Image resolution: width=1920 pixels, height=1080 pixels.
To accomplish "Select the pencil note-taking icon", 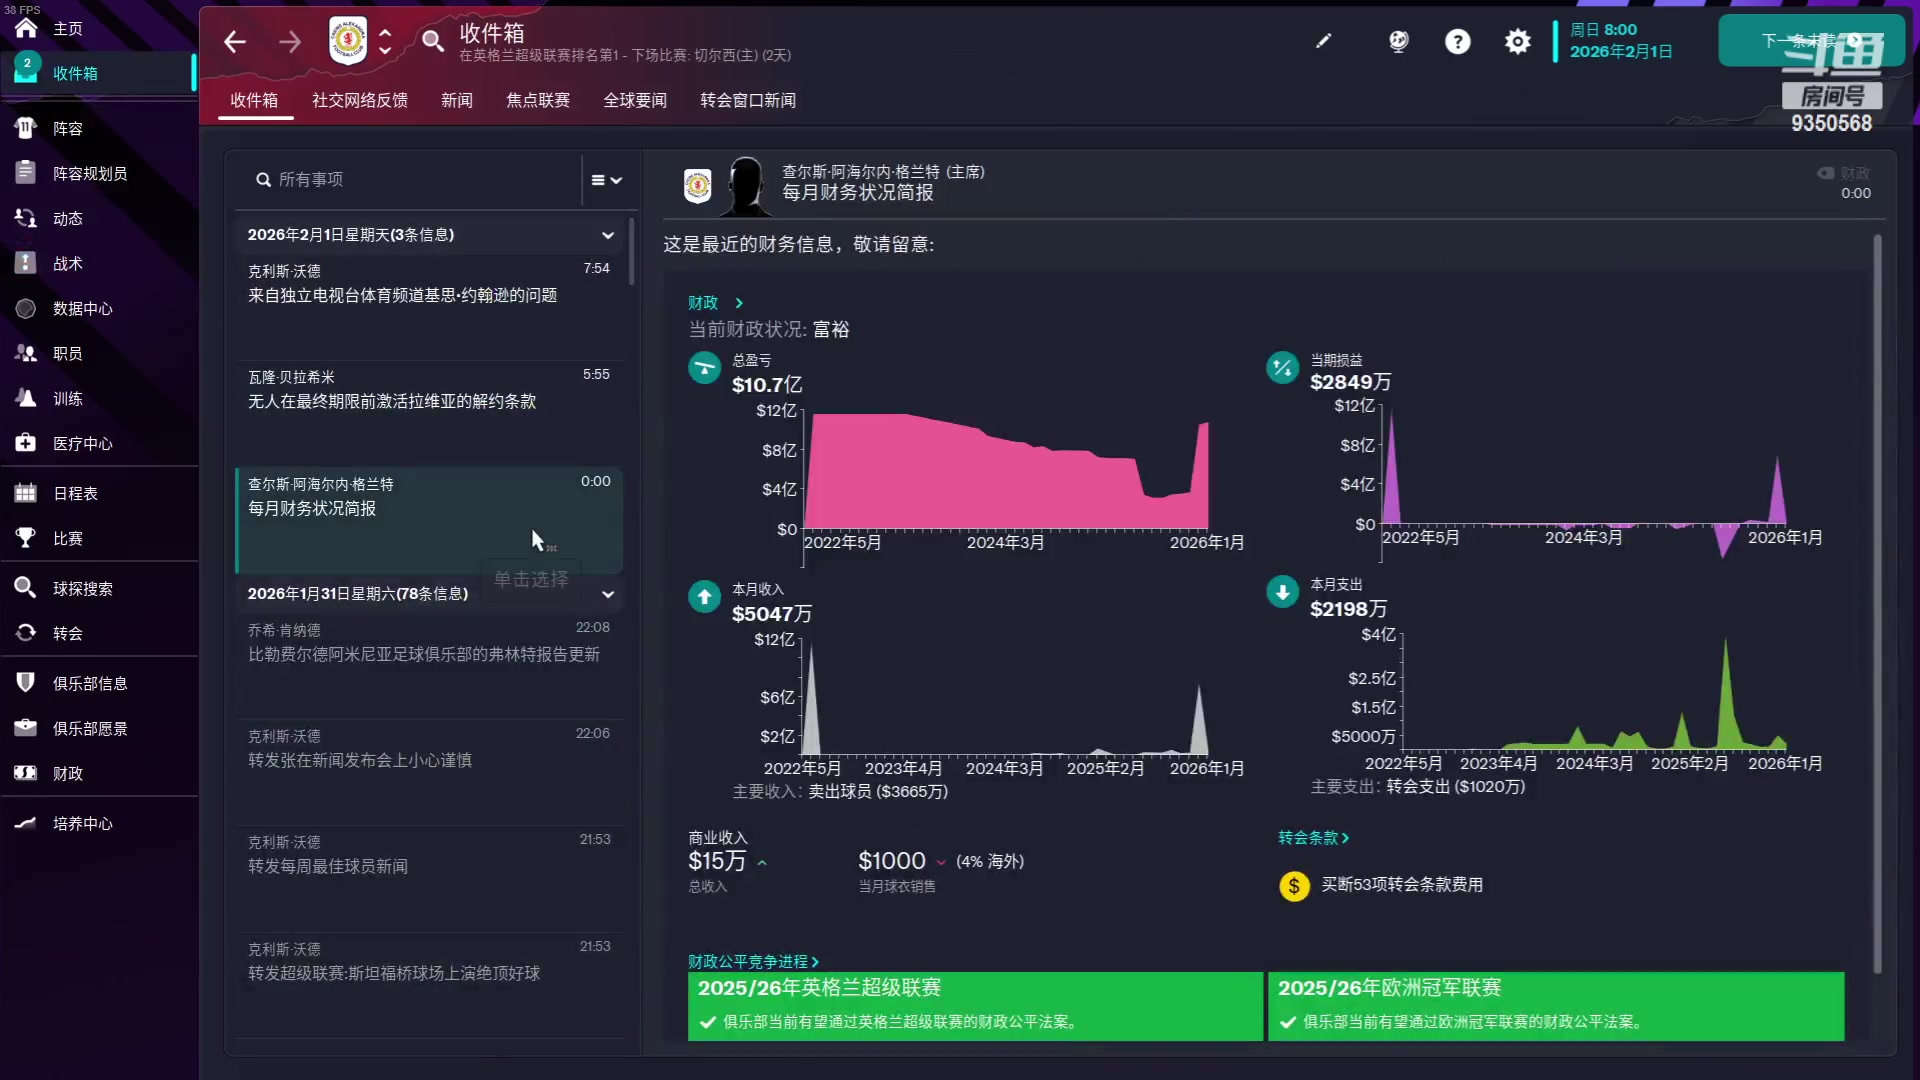I will point(1324,41).
